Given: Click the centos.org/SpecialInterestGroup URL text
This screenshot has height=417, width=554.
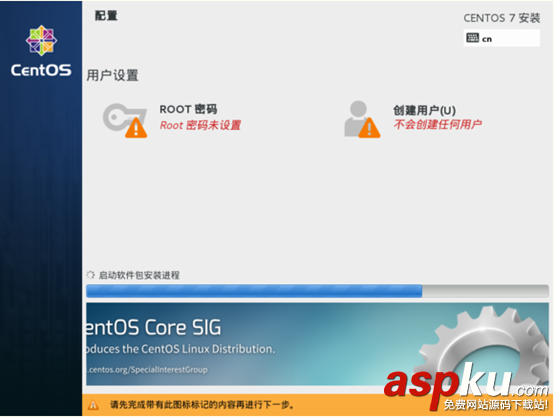Looking at the screenshot, I should coord(147,370).
